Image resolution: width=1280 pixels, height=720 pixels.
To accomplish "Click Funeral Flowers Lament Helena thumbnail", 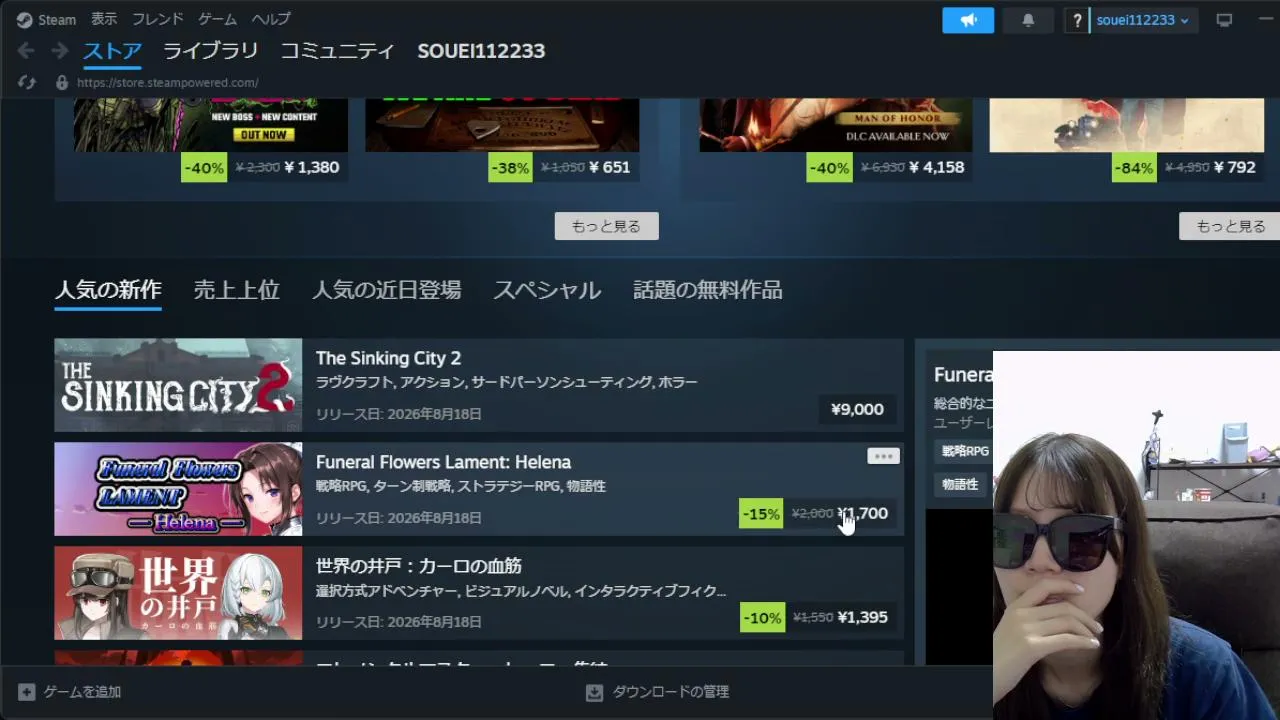I will point(178,489).
